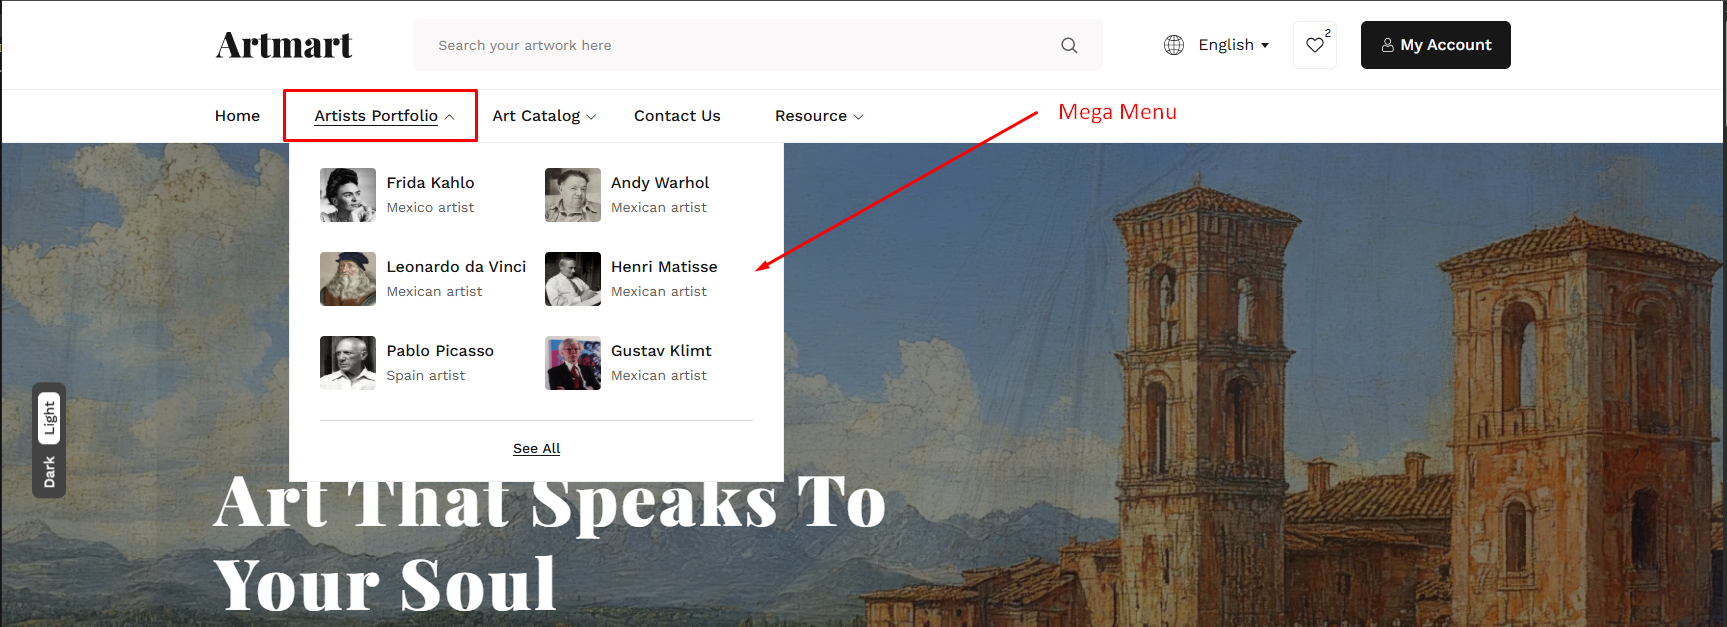Open Gustav Klimt's portrait thumbnail
This screenshot has width=1727, height=627.
pos(572,363)
